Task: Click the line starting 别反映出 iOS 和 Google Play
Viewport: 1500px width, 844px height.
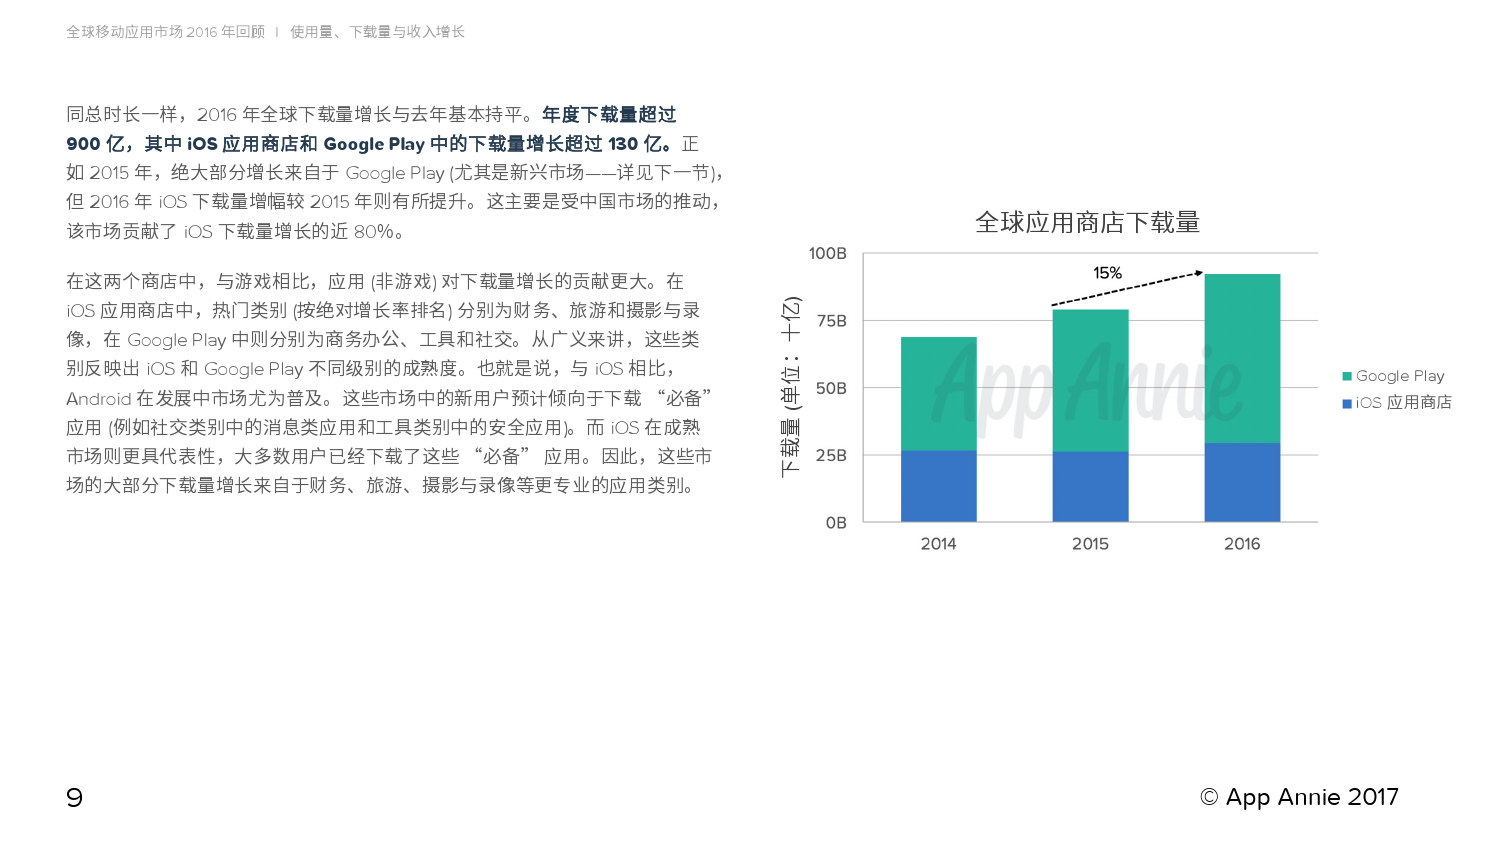Action: point(372,369)
